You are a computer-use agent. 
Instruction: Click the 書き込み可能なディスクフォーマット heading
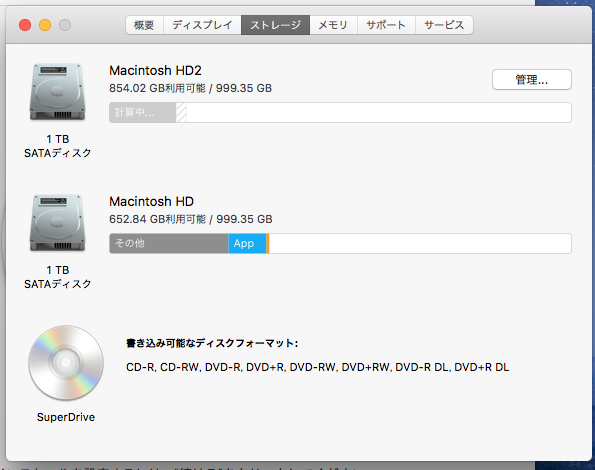(212, 343)
